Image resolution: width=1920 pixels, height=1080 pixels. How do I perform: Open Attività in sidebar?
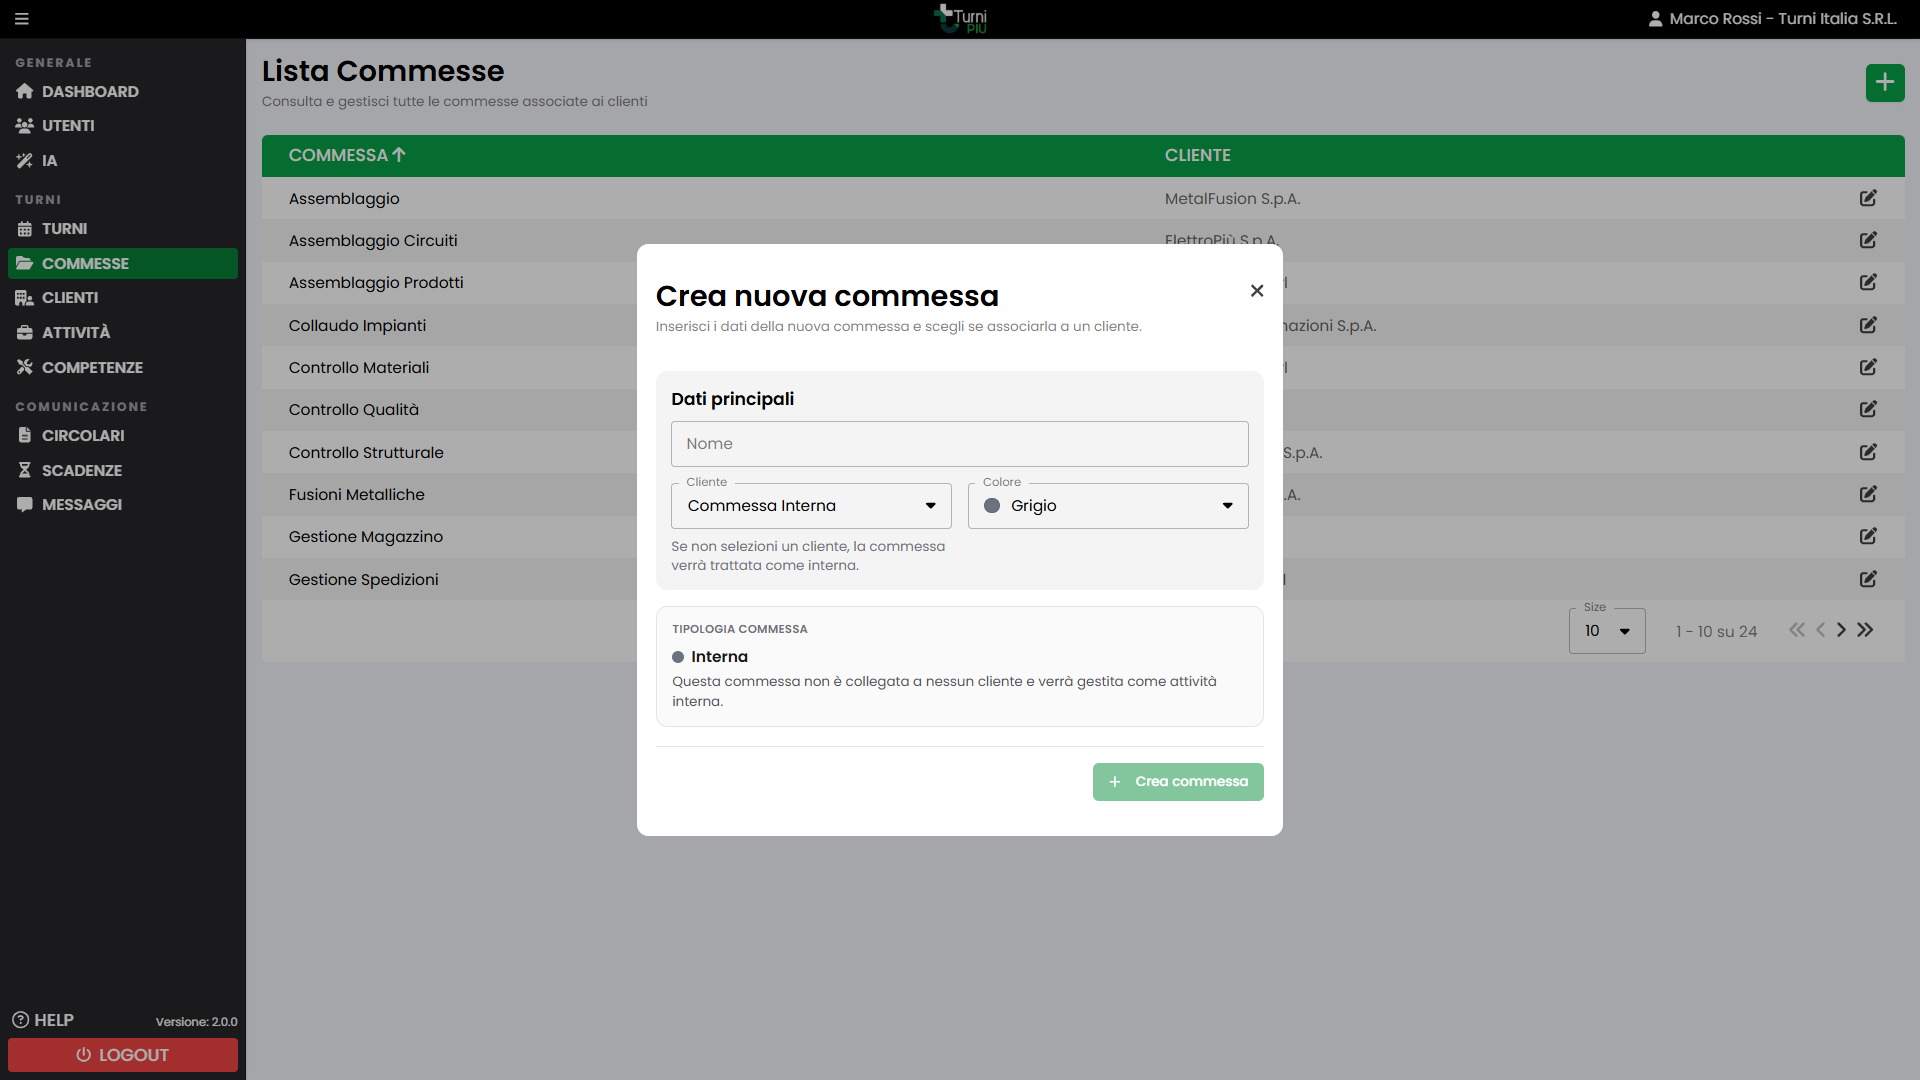coord(123,333)
